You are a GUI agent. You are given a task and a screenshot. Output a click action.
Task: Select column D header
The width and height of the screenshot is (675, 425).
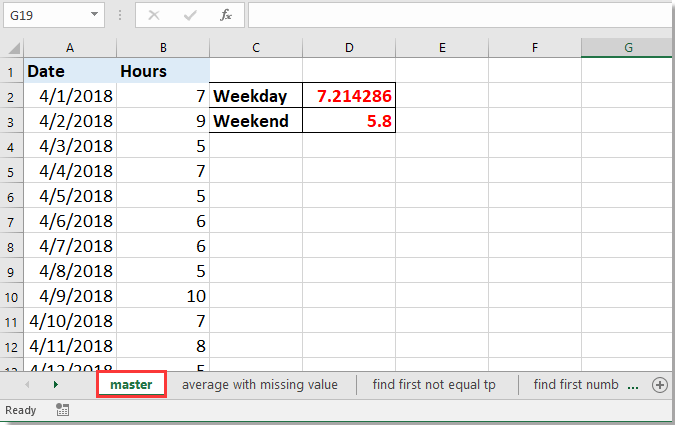tap(349, 47)
